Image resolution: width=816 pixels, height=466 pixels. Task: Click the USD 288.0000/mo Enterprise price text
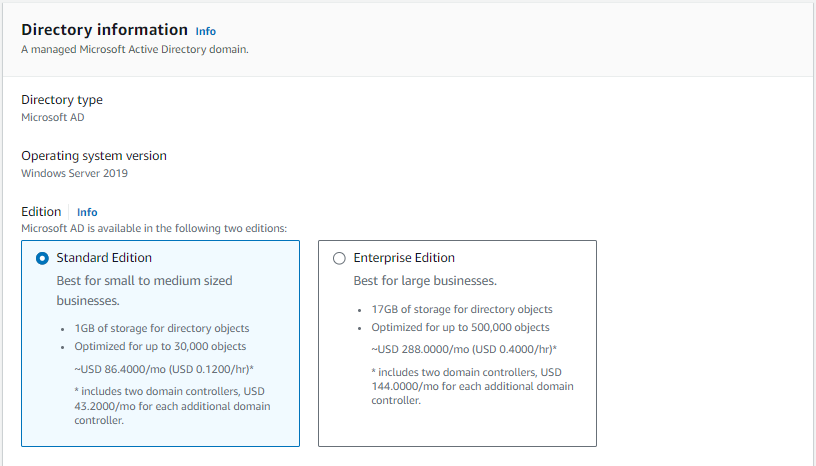pos(464,349)
